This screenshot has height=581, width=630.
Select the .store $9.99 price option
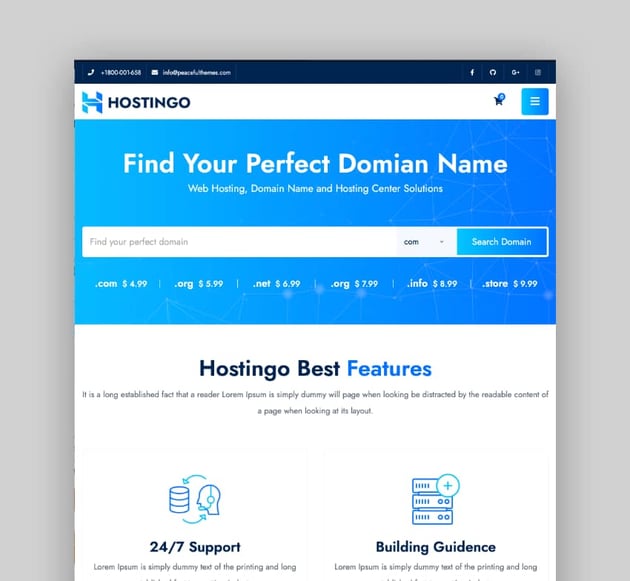[510, 284]
